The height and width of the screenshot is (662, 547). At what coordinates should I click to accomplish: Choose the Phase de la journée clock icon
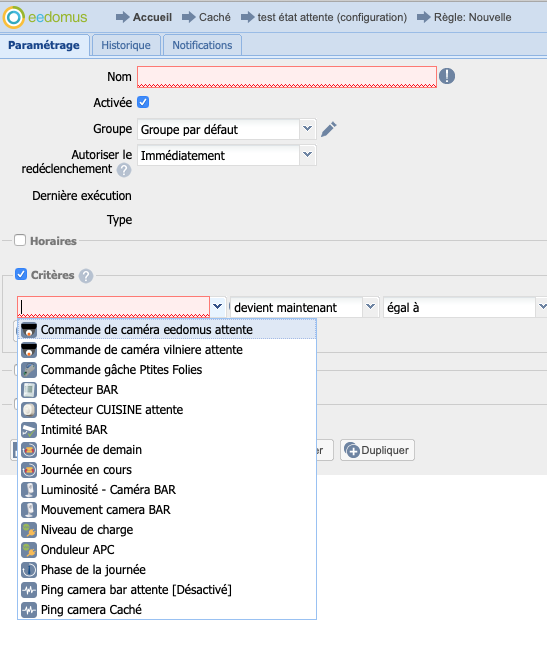coord(29,570)
